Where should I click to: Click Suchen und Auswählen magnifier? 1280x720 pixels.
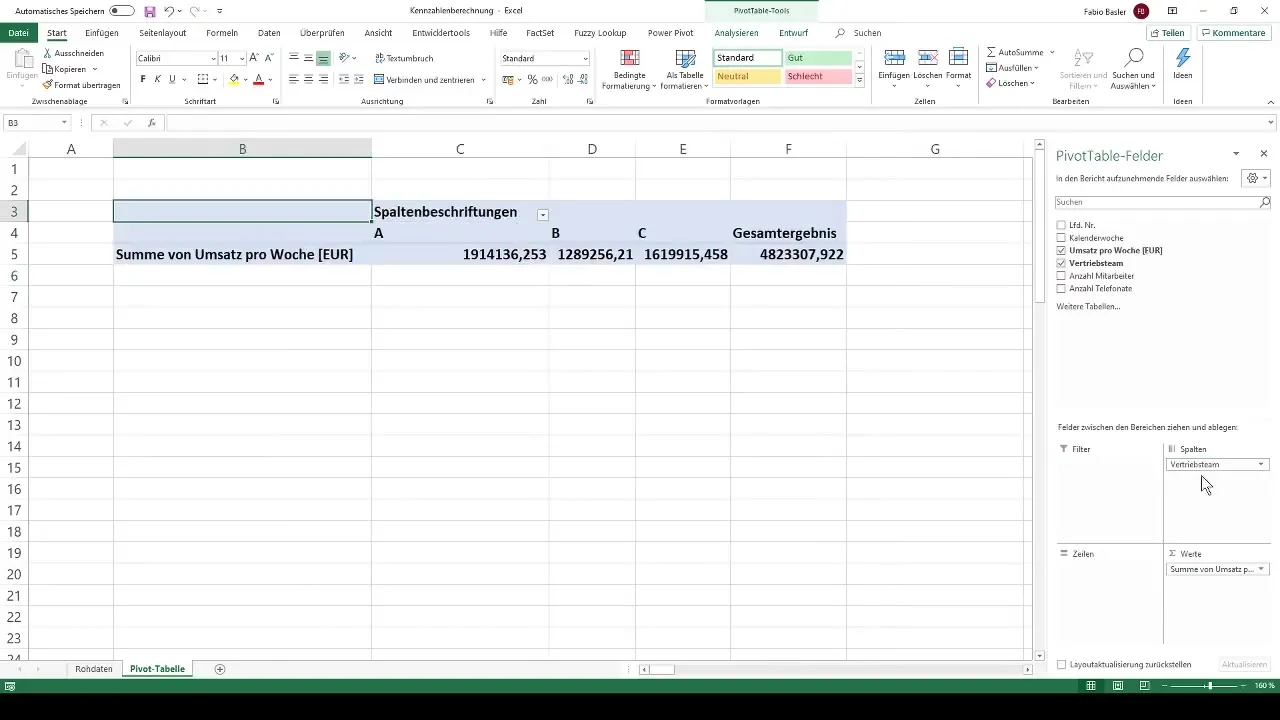[x=1134, y=57]
